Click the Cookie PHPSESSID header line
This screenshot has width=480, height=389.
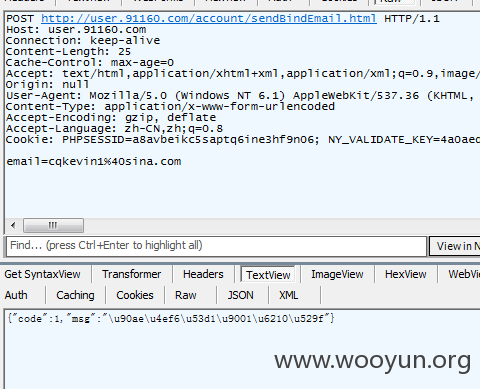(243, 140)
